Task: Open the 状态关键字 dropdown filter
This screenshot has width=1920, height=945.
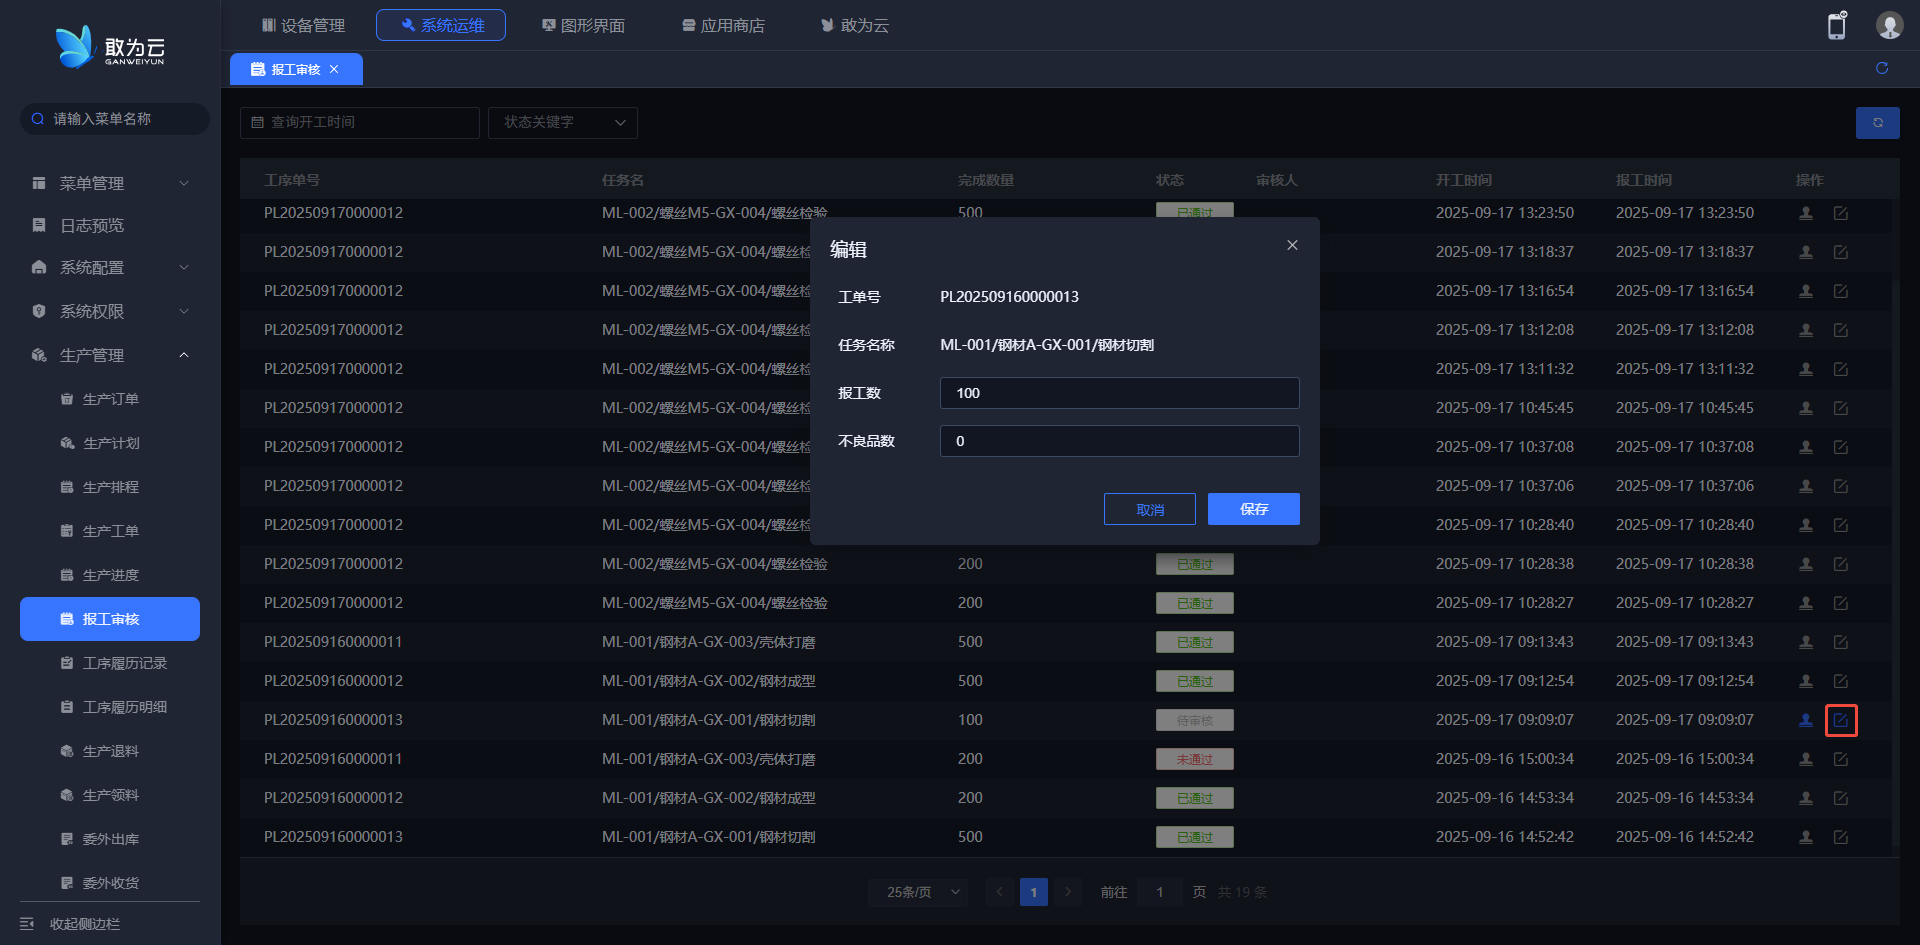Action: [562, 122]
